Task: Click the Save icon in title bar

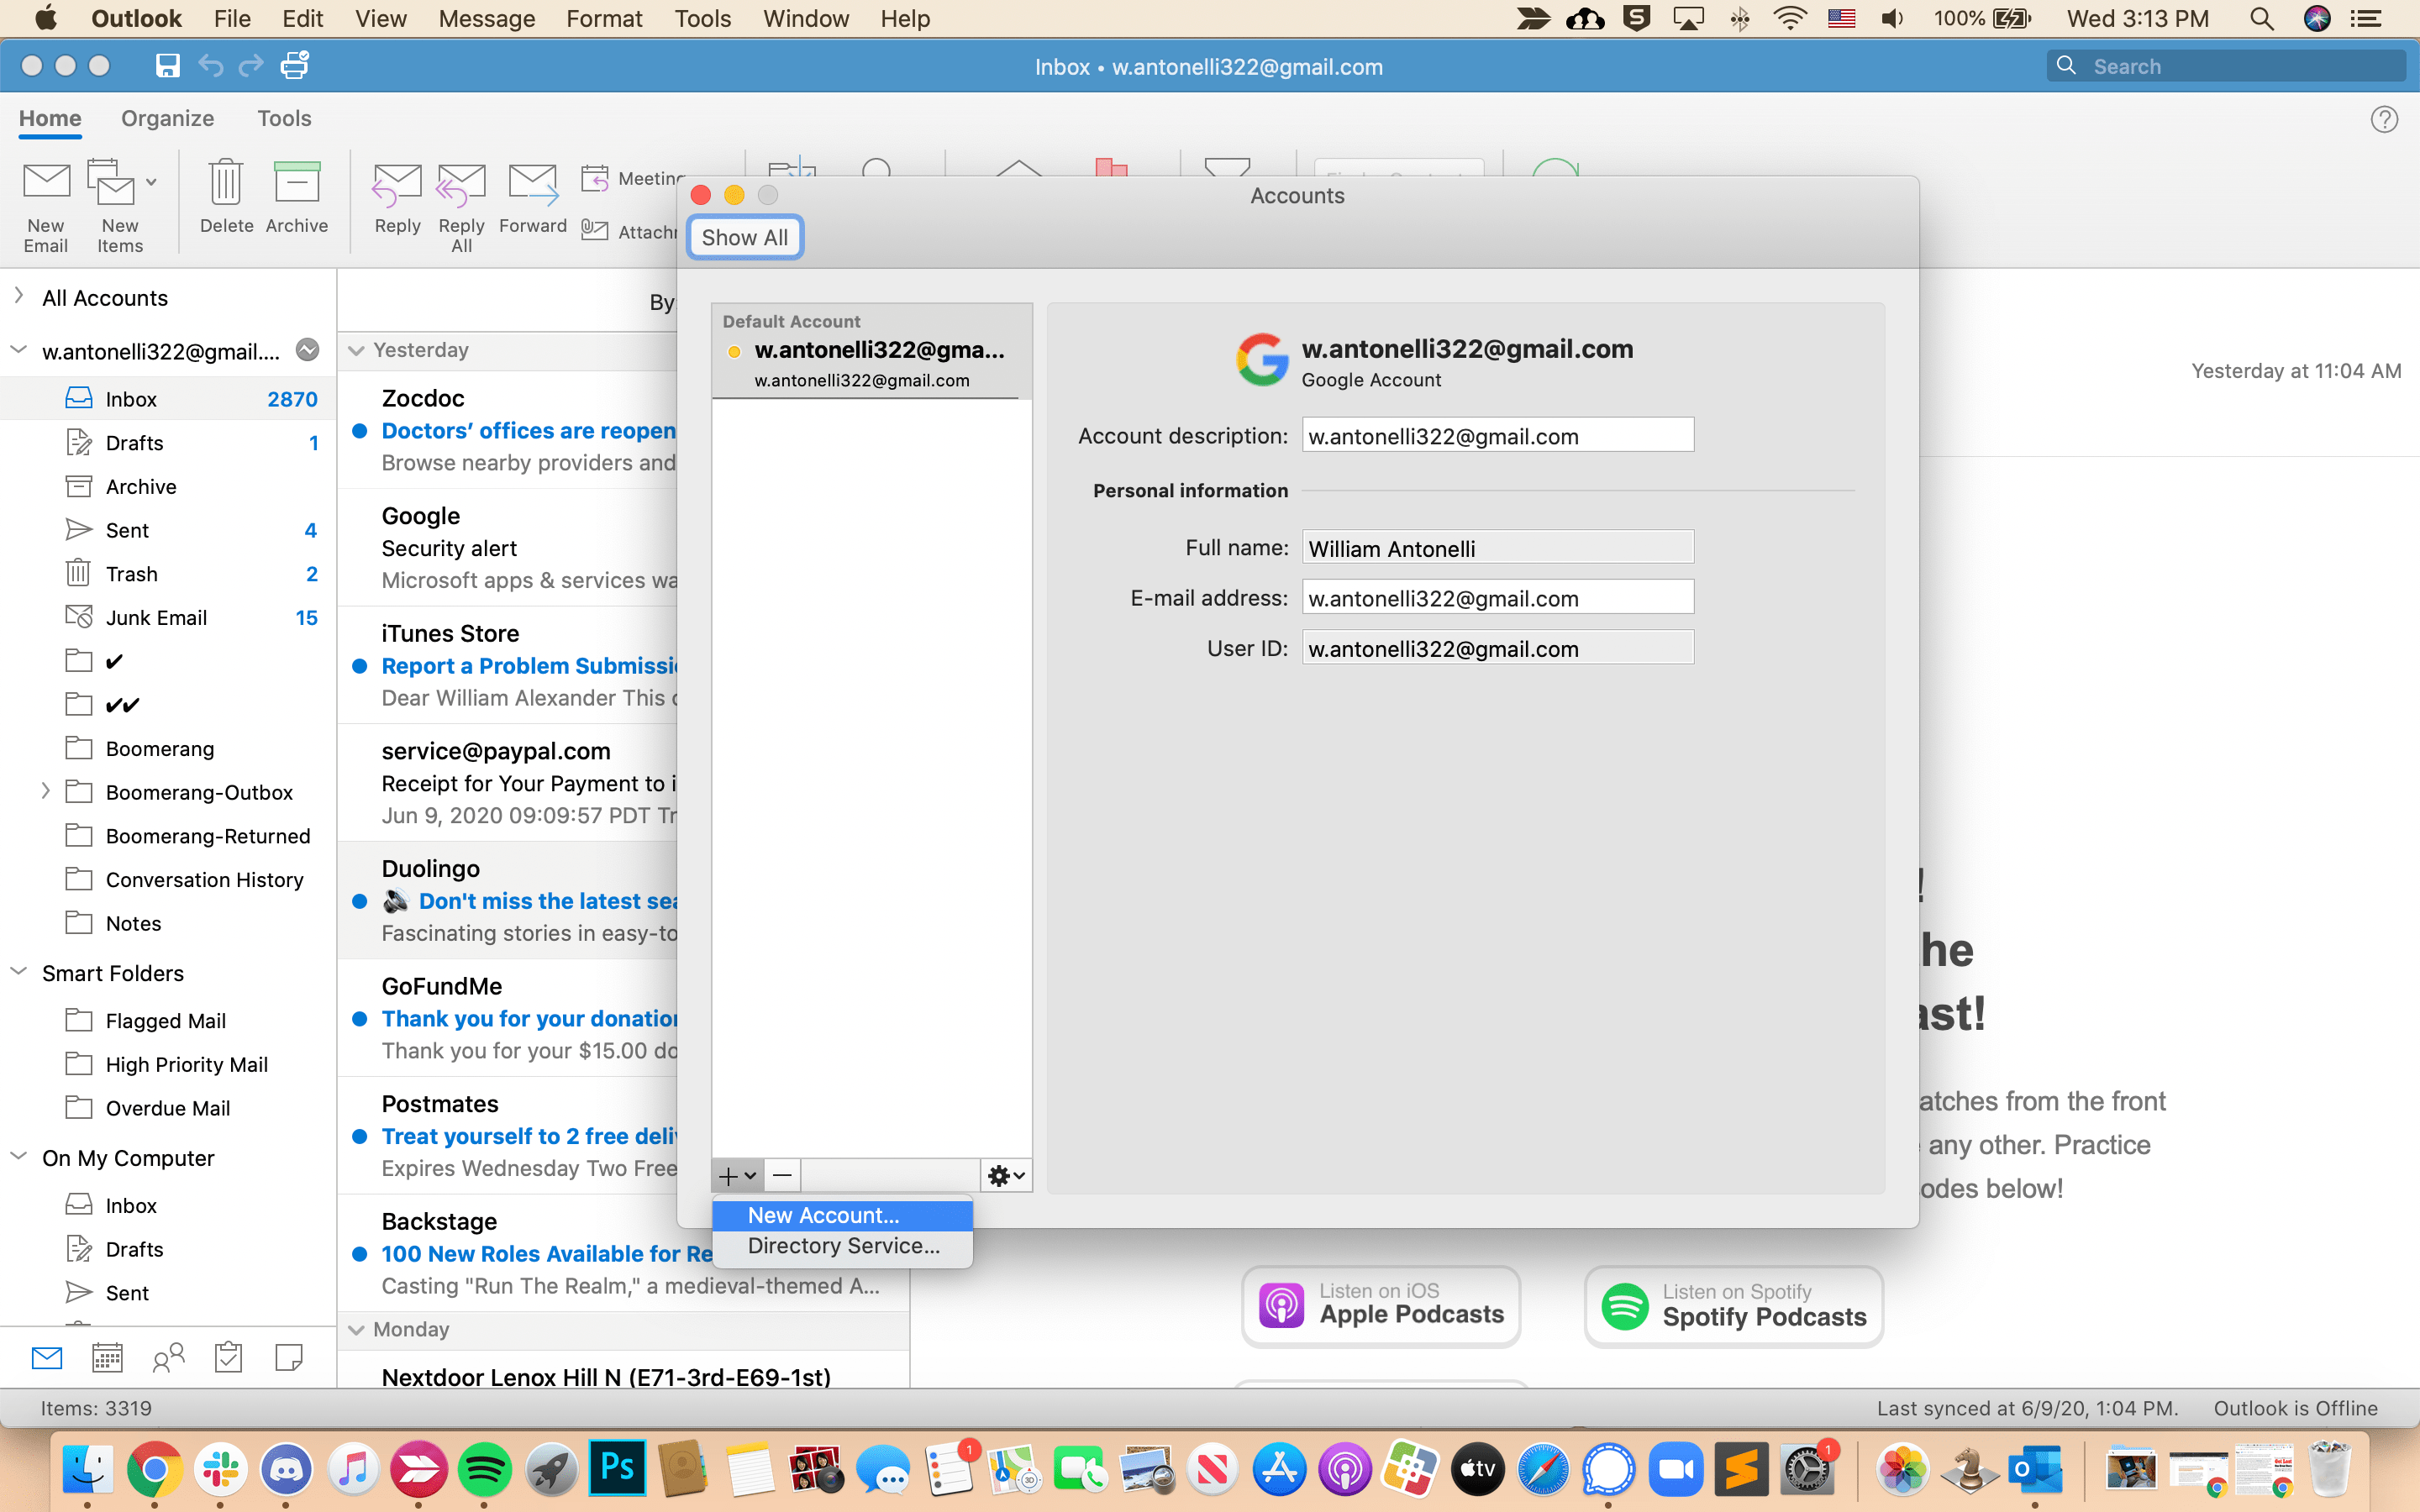Action: pyautogui.click(x=167, y=66)
